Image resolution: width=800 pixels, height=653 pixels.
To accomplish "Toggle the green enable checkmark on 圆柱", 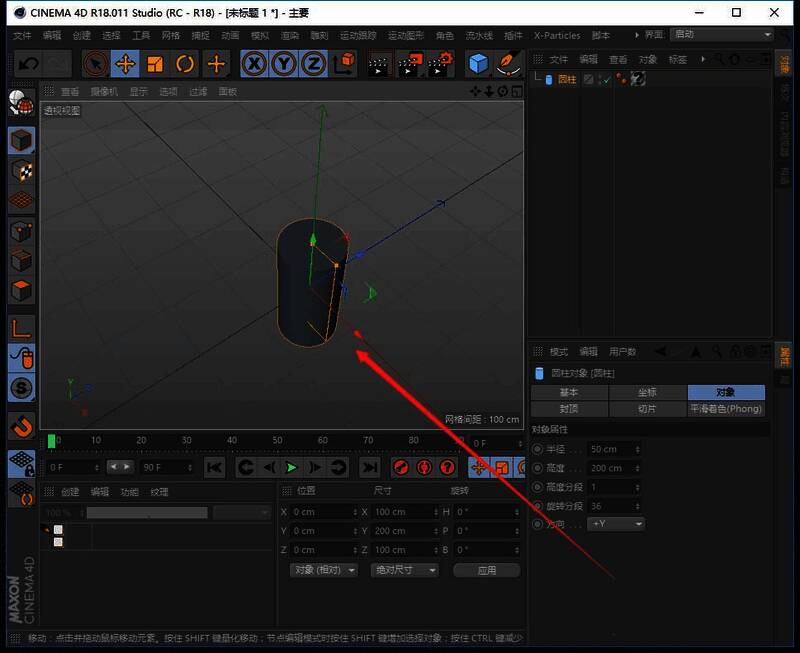I will pos(608,78).
